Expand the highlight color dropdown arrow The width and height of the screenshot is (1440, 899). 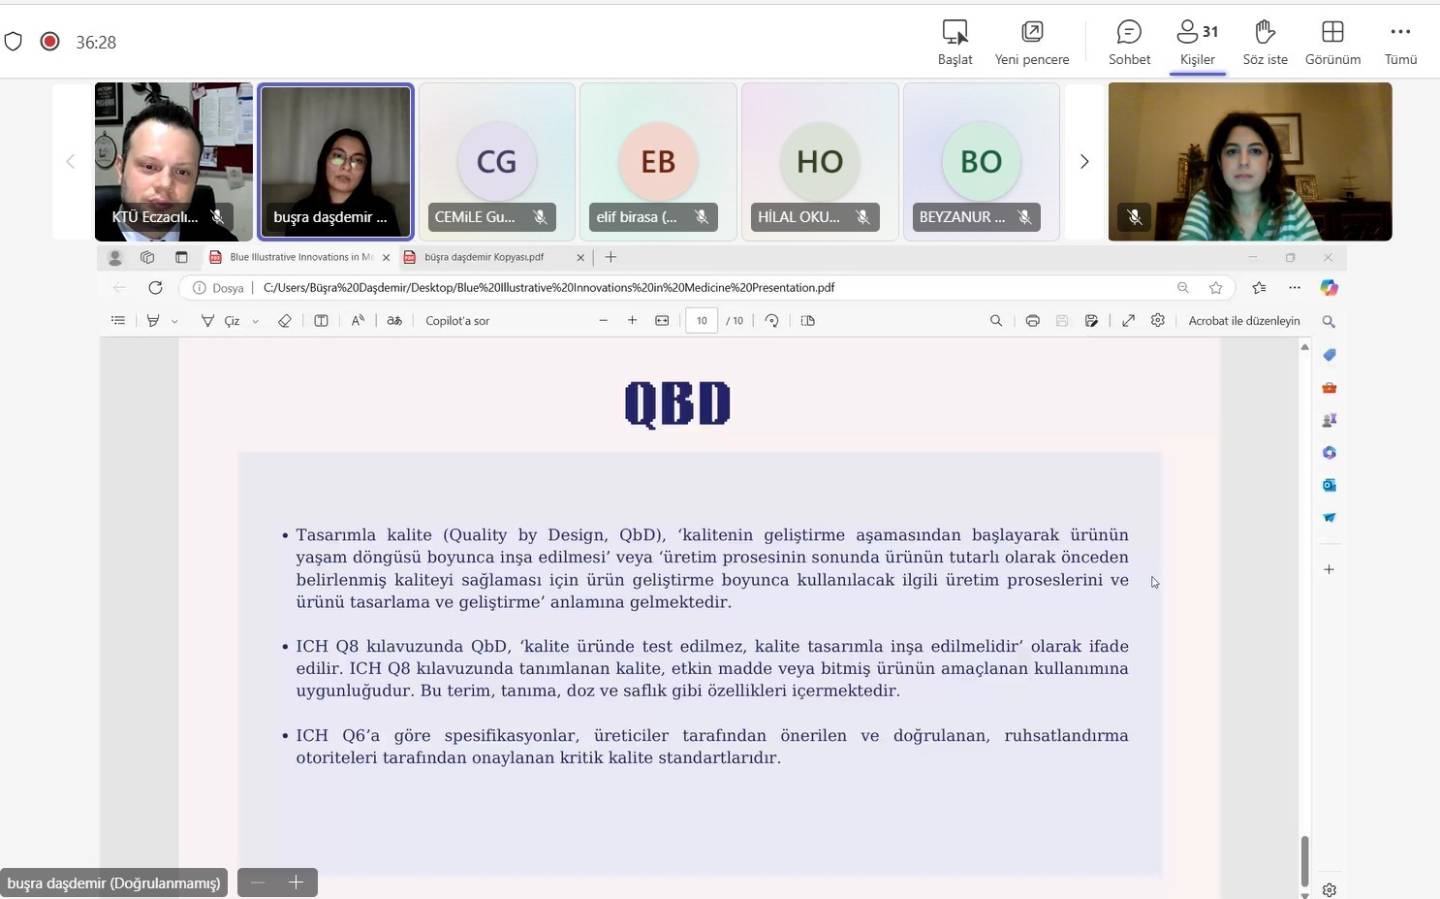(x=174, y=321)
